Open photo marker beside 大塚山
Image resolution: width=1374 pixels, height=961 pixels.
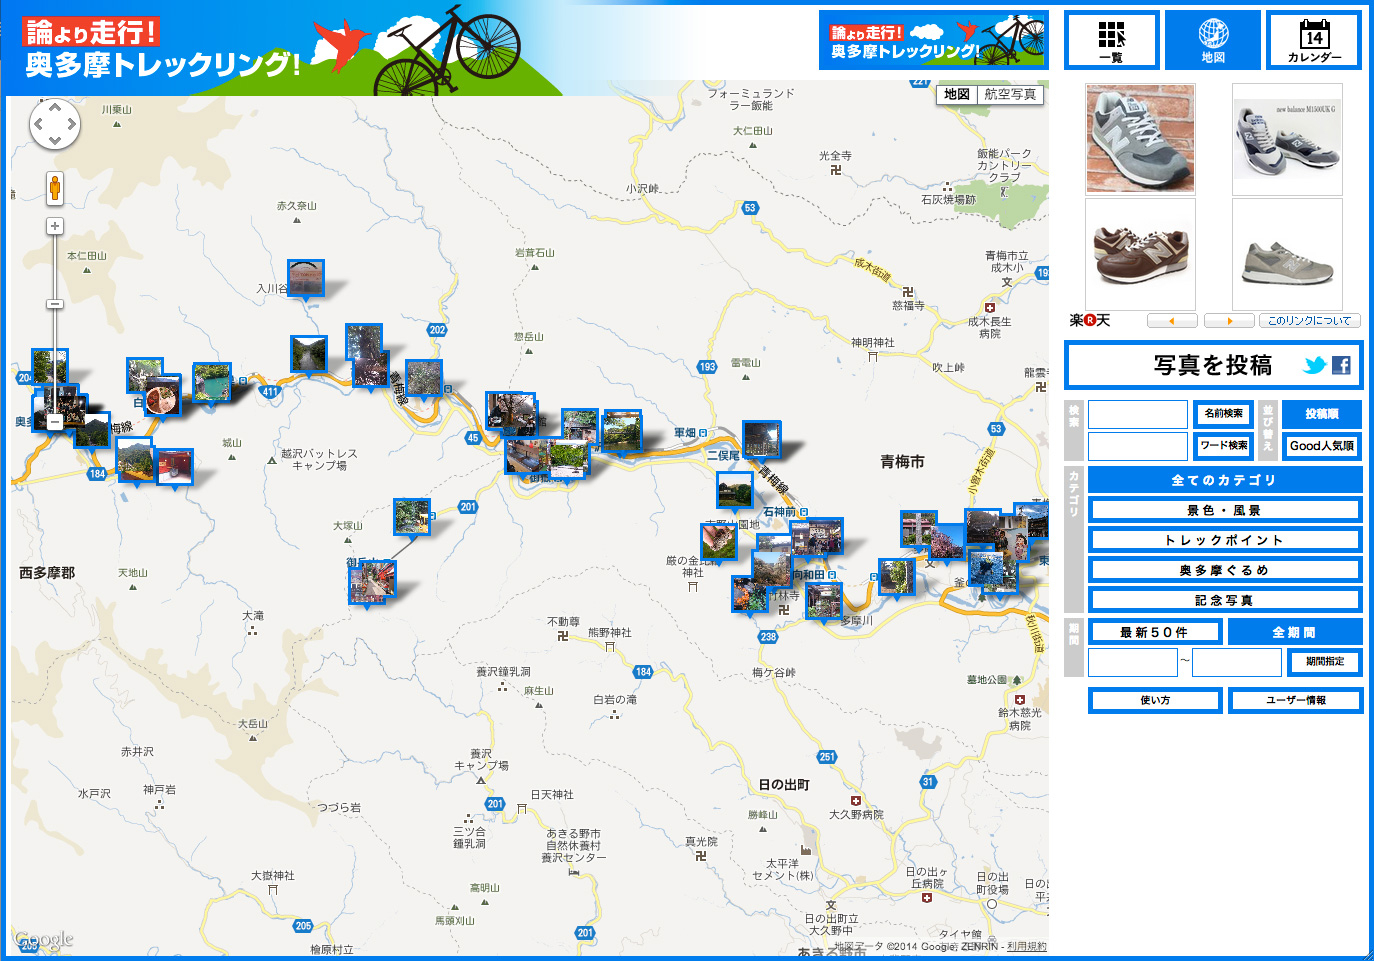pyautogui.click(x=412, y=516)
